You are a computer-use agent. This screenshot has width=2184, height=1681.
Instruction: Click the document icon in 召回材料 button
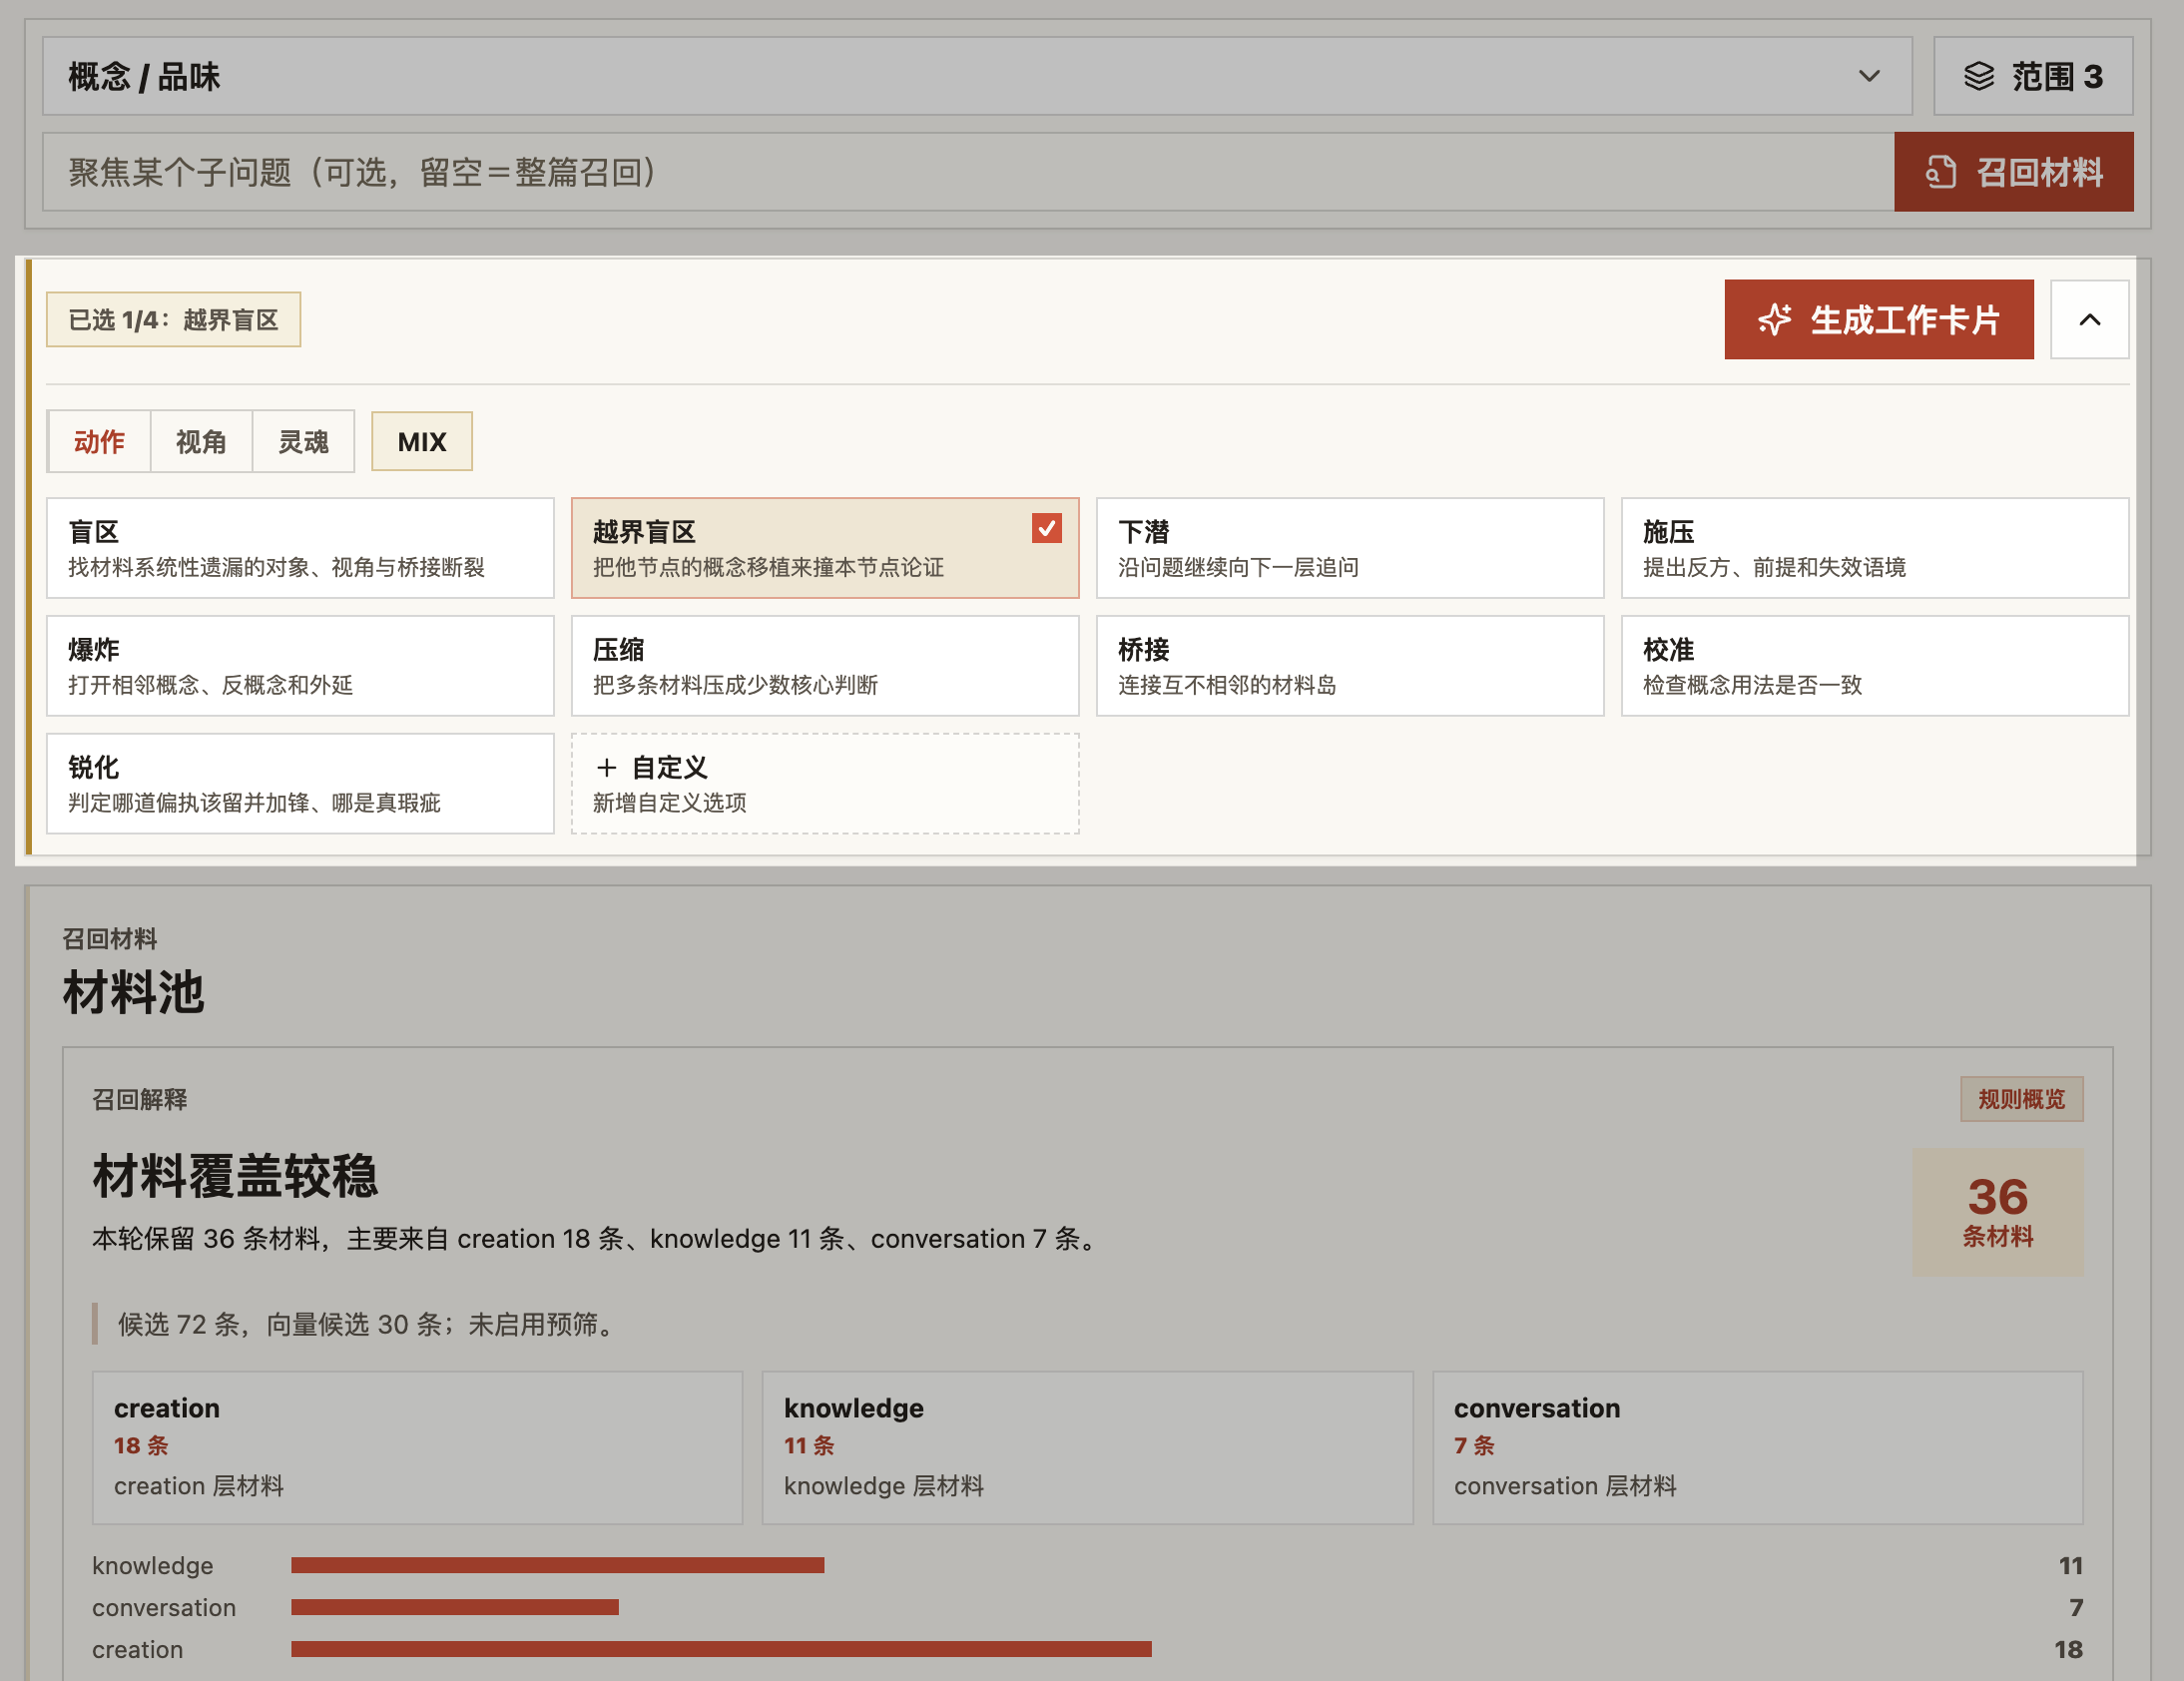point(1940,172)
